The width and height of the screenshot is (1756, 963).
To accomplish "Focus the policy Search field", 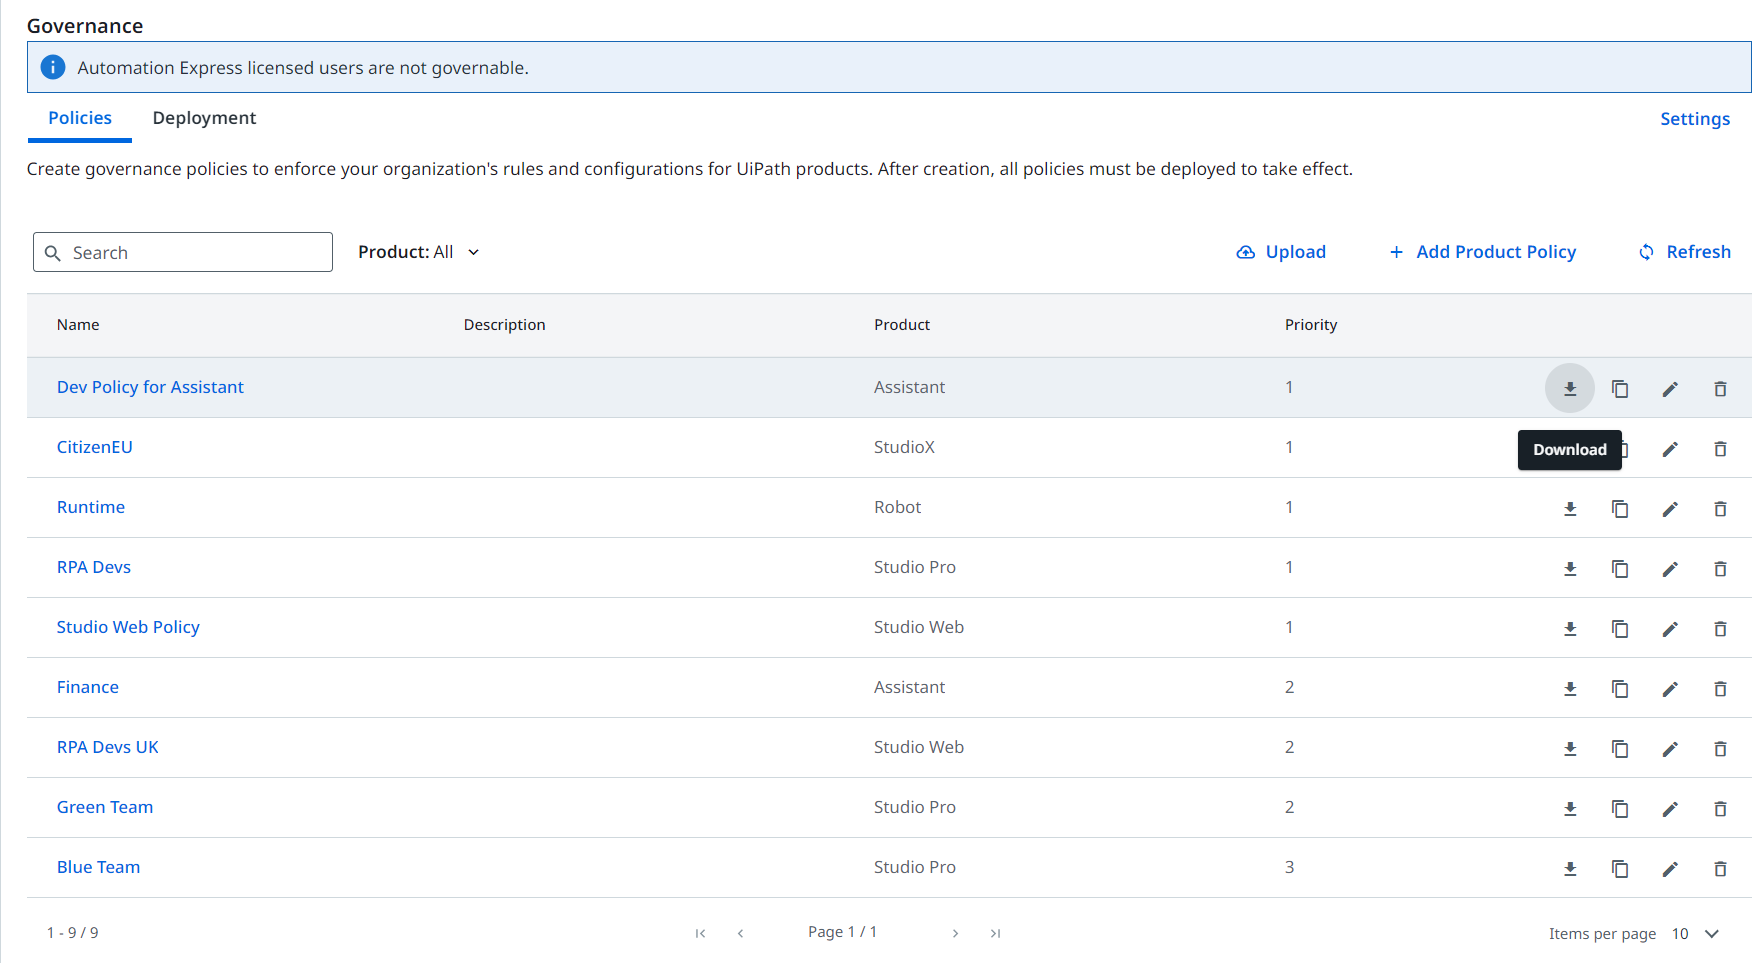I will click(x=183, y=252).
